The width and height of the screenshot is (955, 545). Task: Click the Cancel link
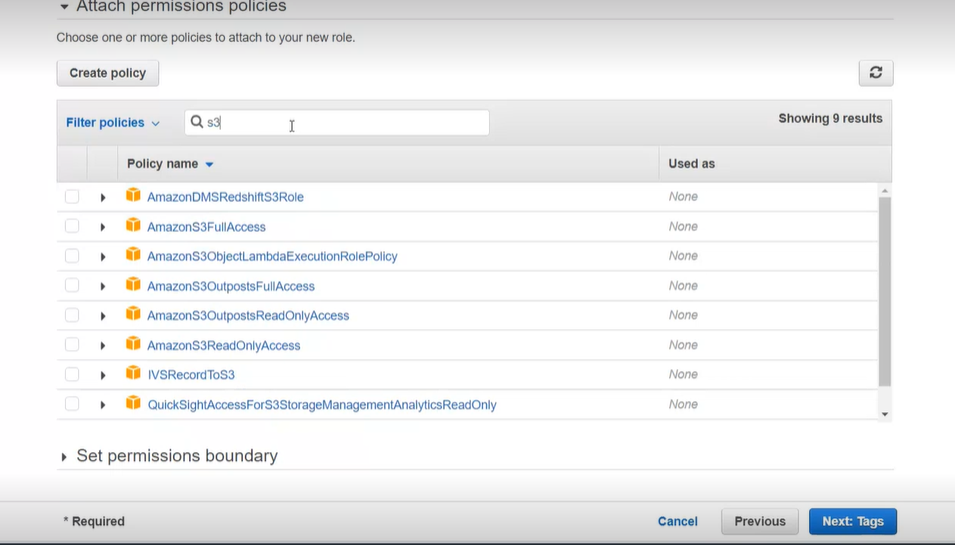(x=677, y=521)
